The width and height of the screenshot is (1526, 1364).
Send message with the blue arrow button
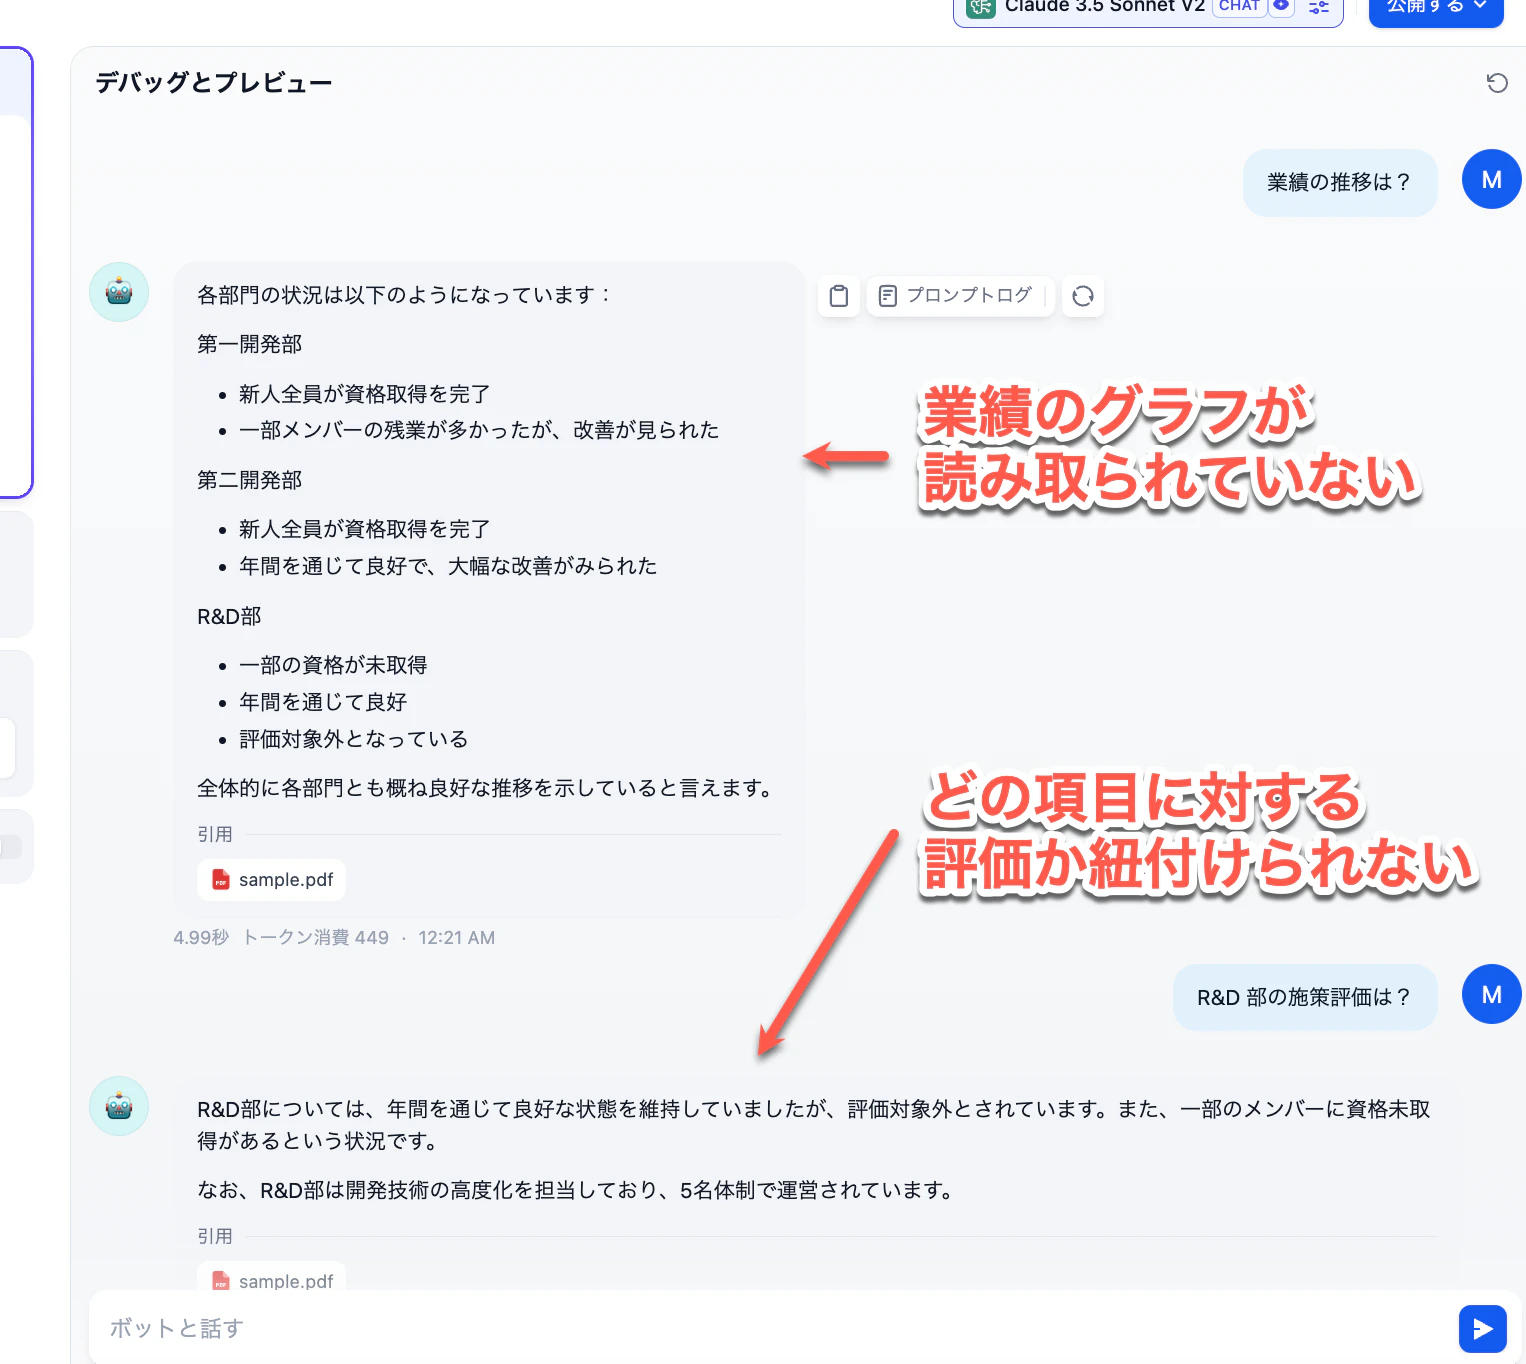[1482, 1328]
